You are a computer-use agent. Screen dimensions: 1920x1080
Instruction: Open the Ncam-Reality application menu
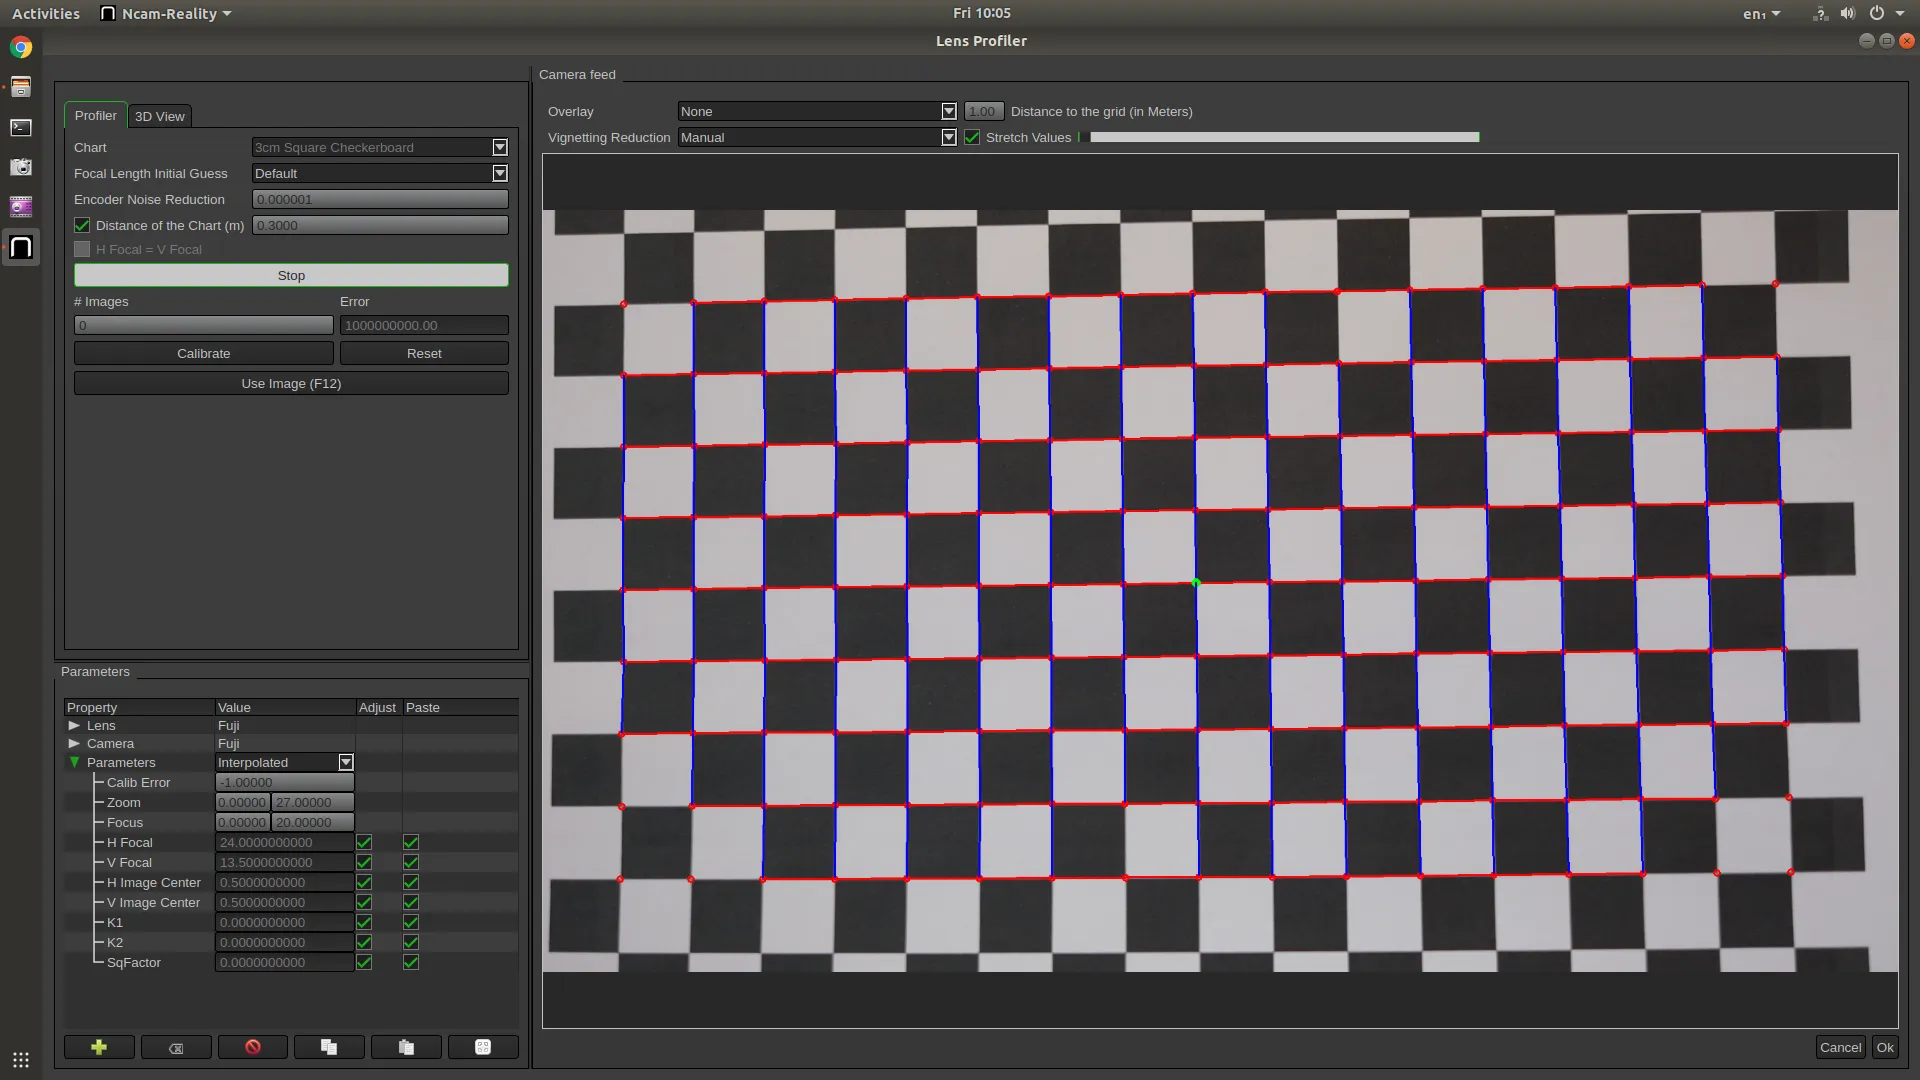167,13
